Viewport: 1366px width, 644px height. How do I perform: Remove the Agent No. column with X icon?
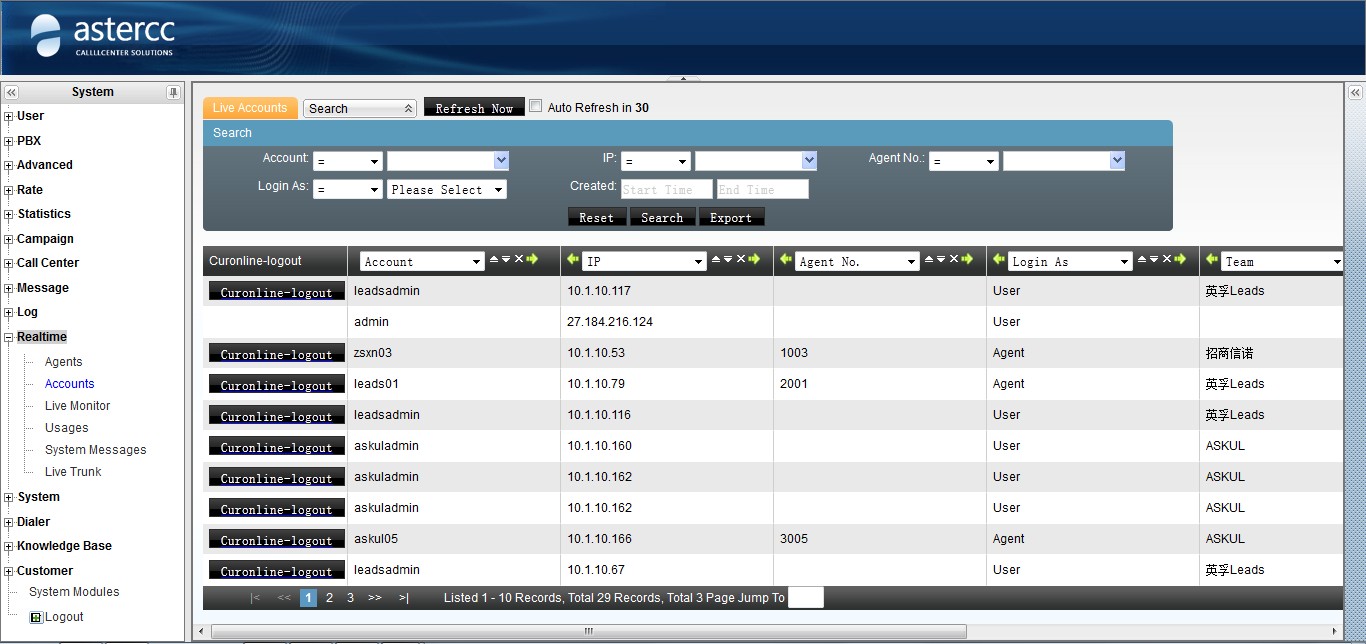coord(953,260)
